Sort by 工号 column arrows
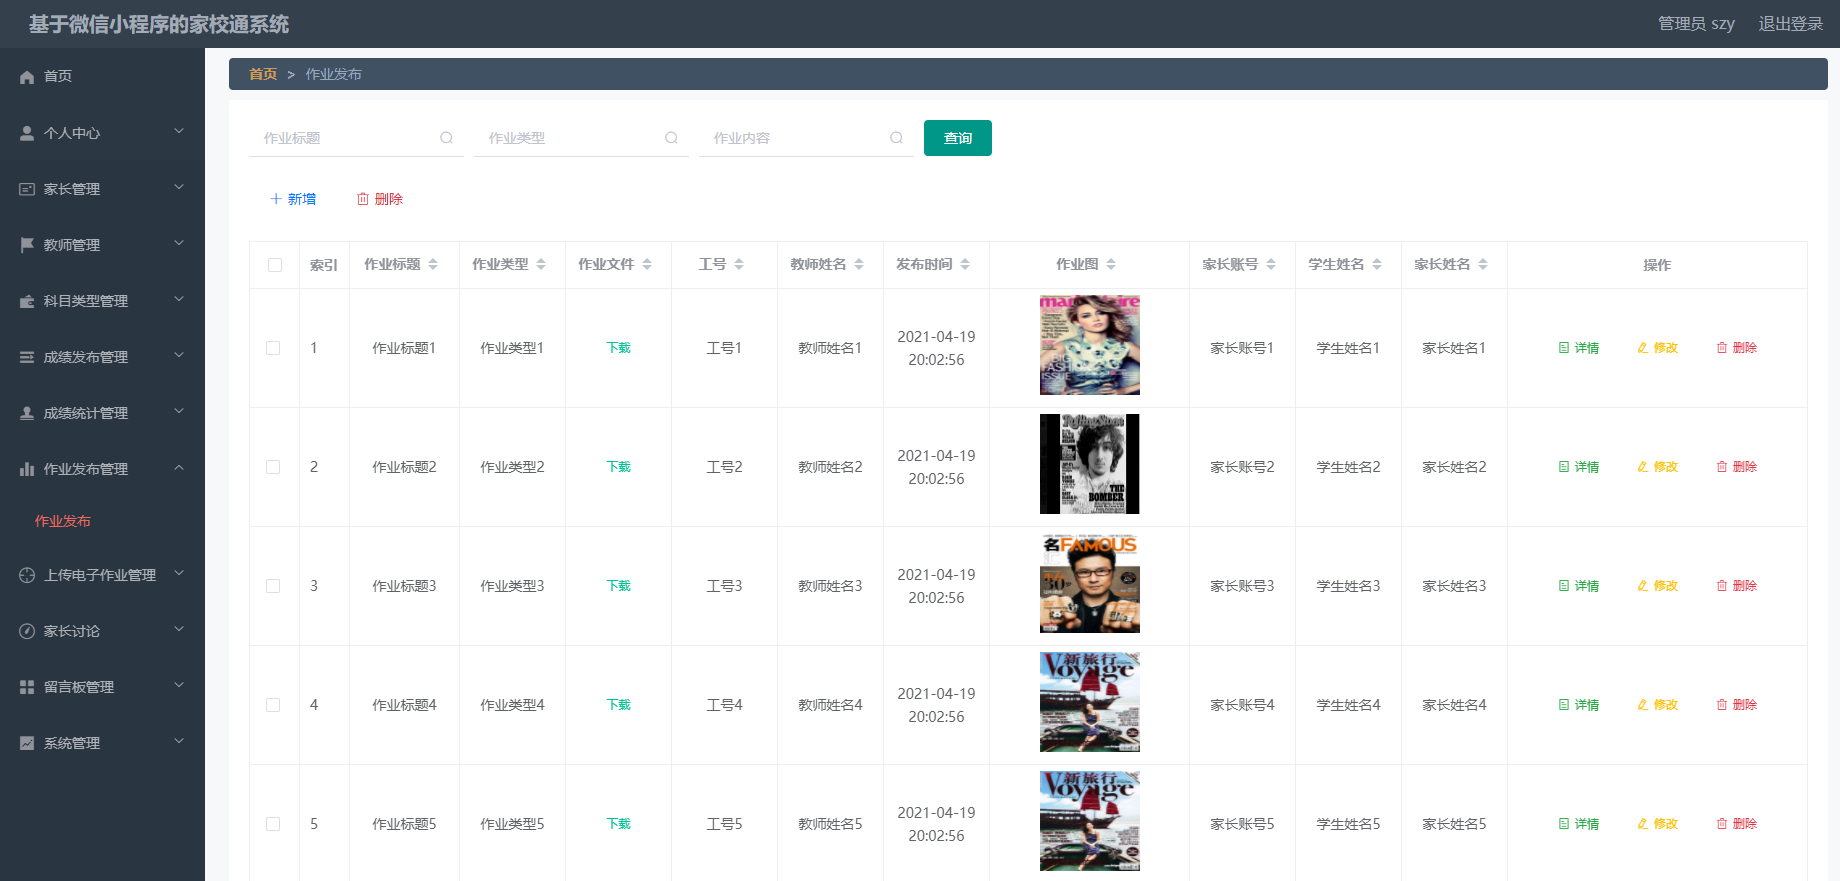1840x881 pixels. tap(739, 264)
